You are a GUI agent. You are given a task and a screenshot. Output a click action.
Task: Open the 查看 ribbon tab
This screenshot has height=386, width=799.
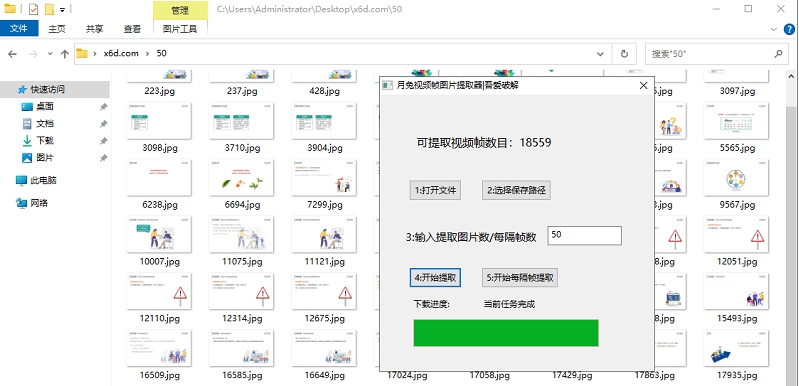coord(132,29)
